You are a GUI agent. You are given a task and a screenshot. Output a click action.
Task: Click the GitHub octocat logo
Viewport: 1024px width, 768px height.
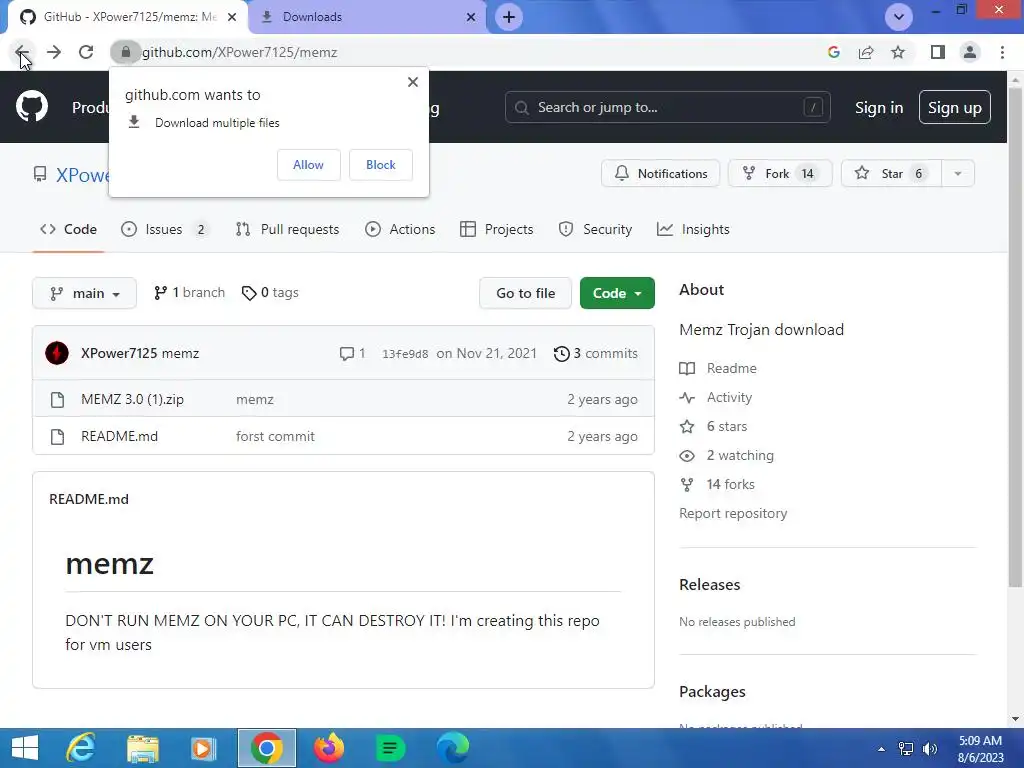[x=32, y=107]
